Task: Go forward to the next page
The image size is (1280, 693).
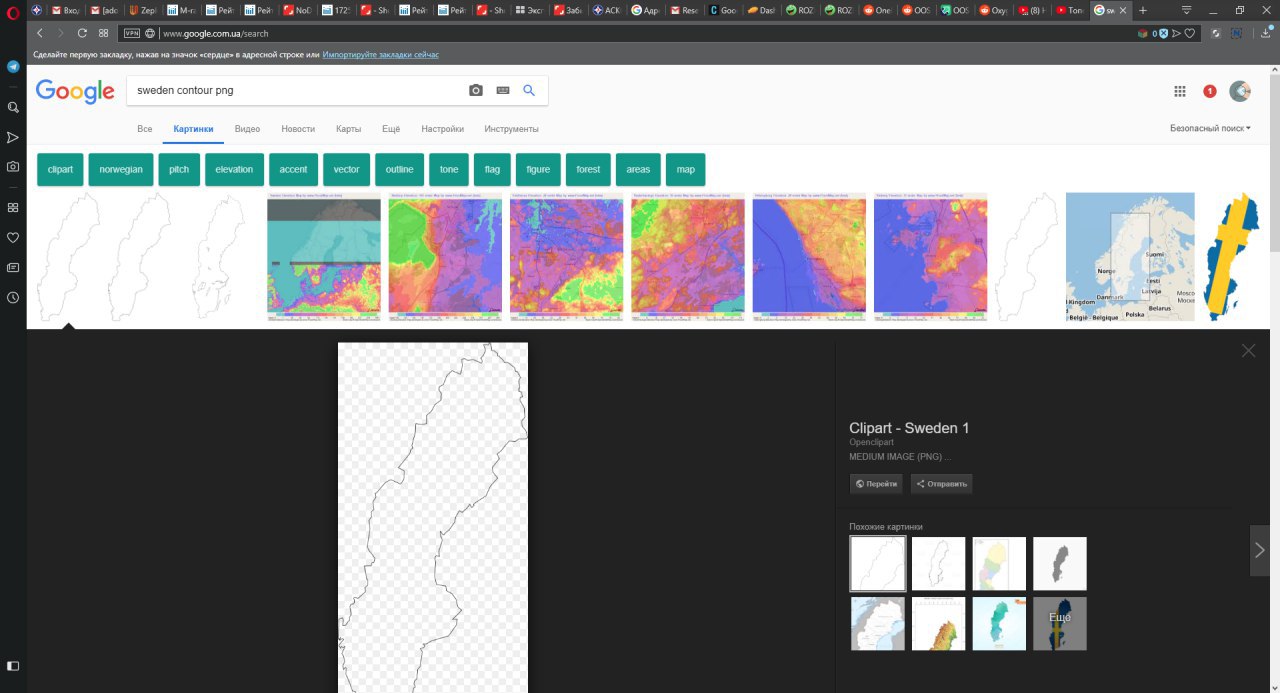Action: (x=60, y=33)
